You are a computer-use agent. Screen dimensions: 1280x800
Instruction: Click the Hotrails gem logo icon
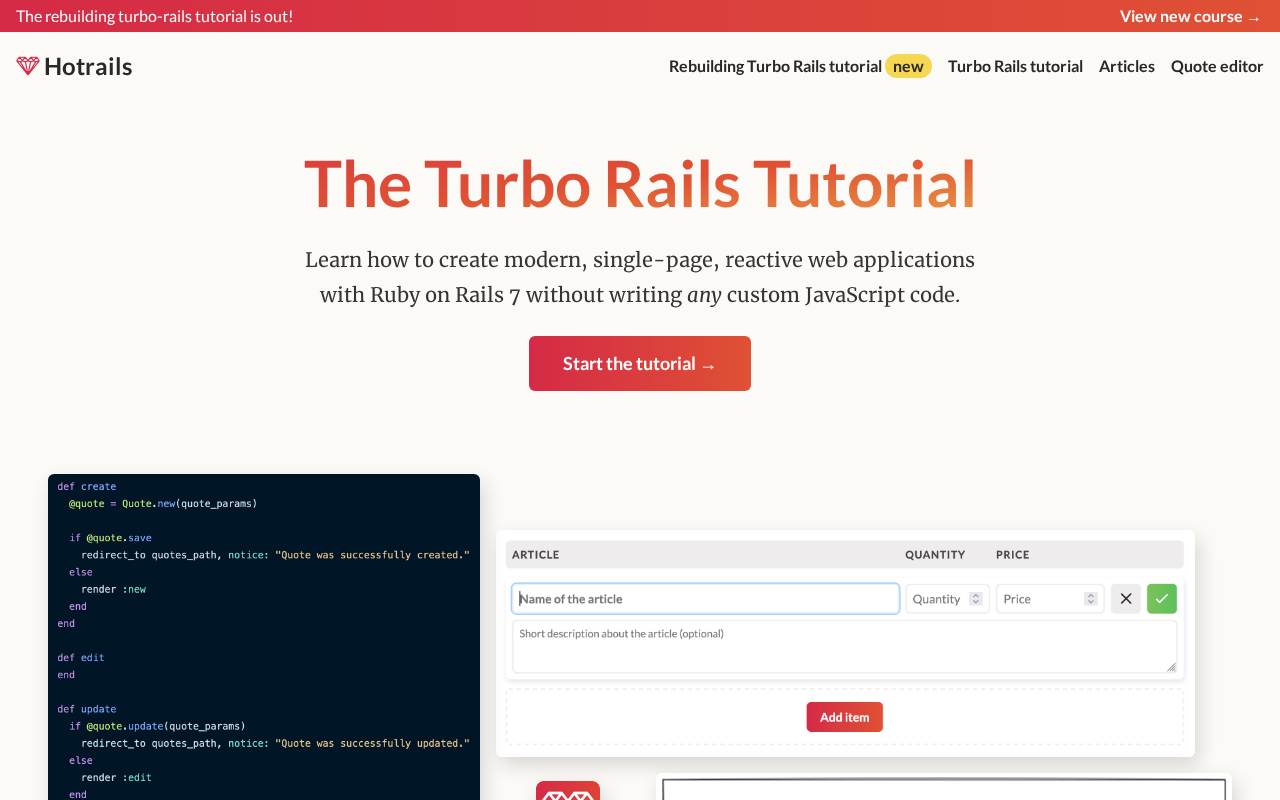click(x=28, y=66)
